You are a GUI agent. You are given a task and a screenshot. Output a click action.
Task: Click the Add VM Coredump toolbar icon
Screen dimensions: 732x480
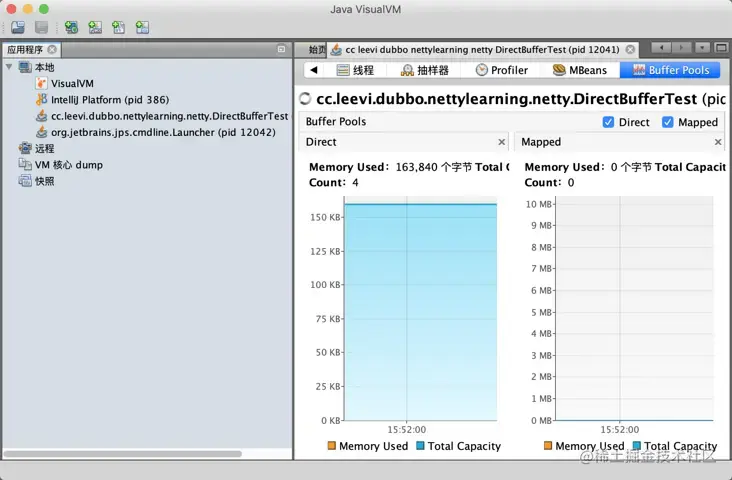pyautogui.click(x=119, y=27)
